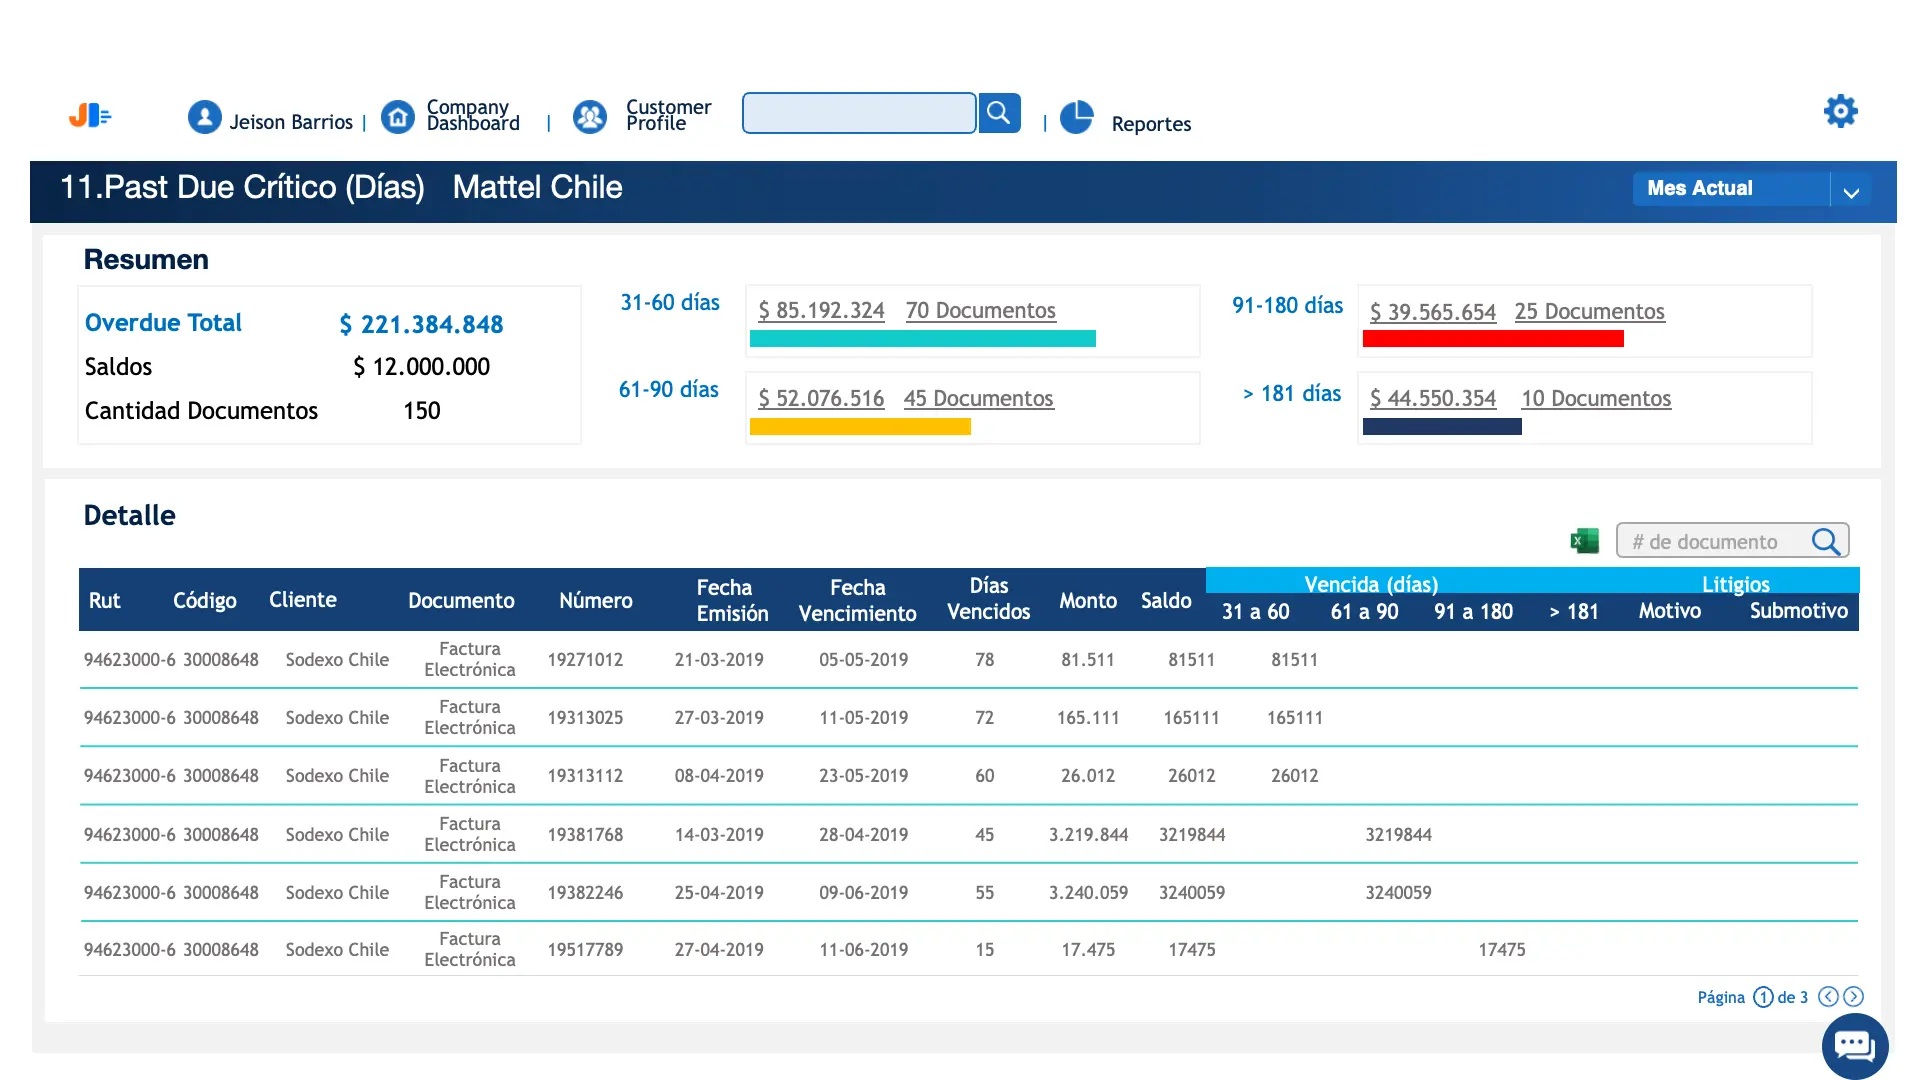Open the Company Dashboard home icon

tap(398, 117)
